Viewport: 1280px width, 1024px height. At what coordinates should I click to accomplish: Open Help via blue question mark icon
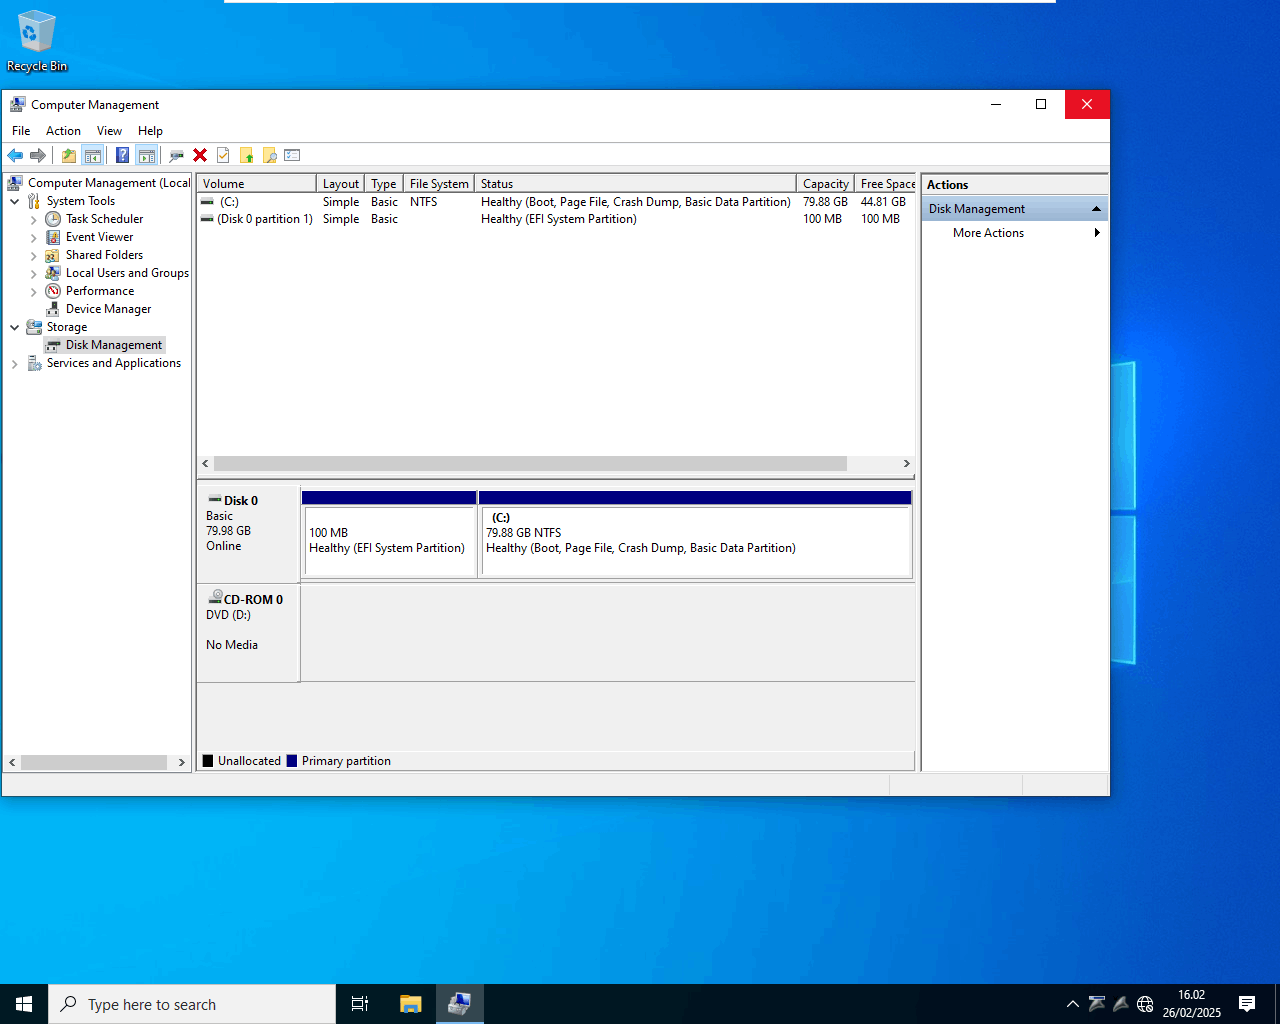click(x=122, y=155)
